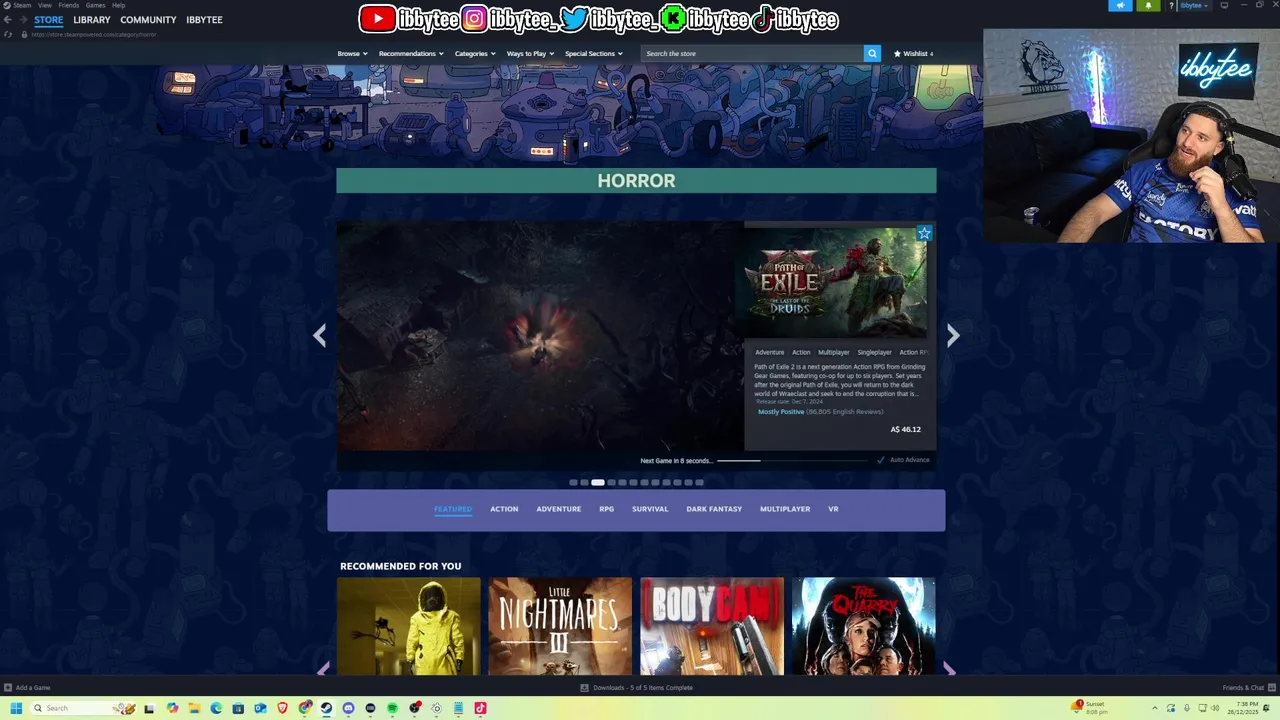Click the Singleplayer tag
The width and height of the screenshot is (1280, 720).
point(874,352)
